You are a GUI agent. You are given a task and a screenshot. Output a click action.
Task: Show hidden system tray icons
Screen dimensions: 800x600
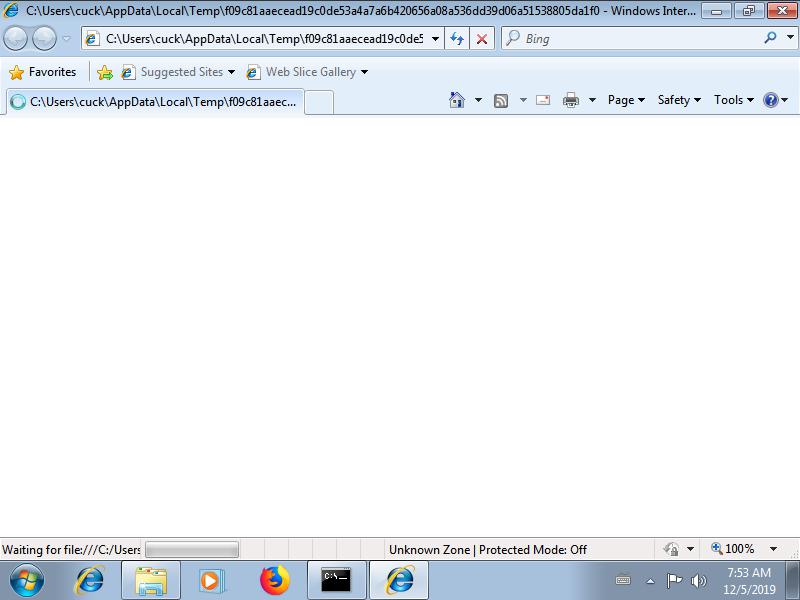(651, 581)
